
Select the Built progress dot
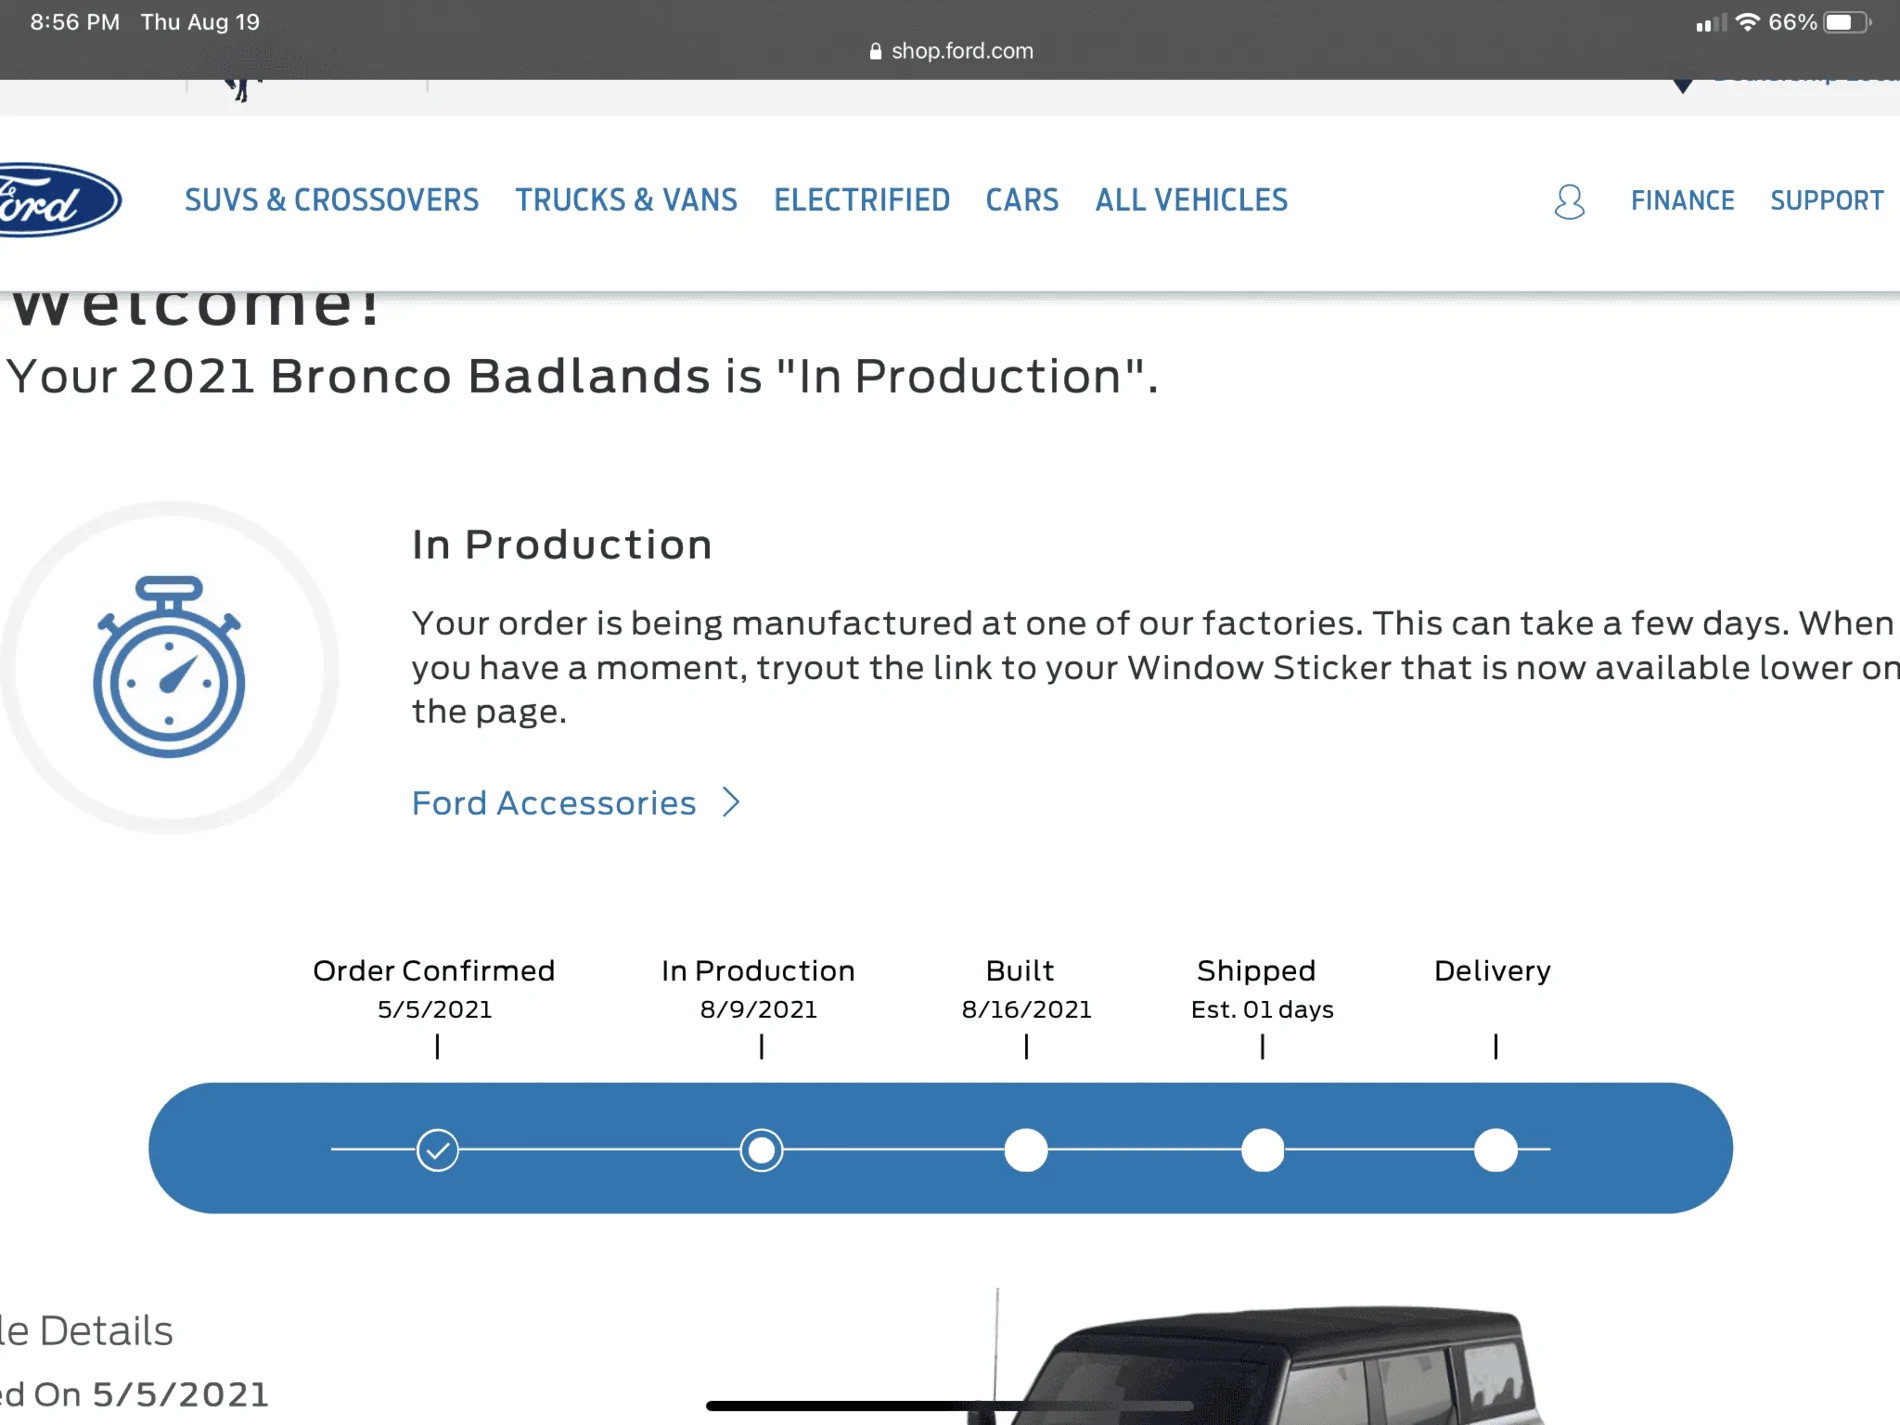point(1026,1150)
